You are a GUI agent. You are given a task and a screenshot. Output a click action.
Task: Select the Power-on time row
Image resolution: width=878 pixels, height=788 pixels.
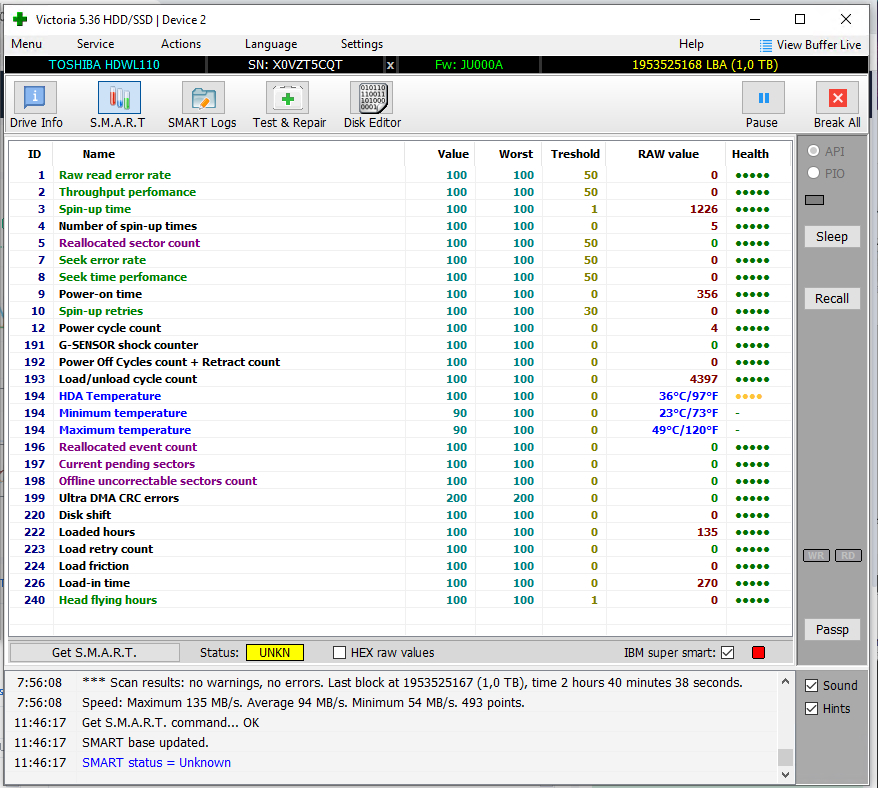[x=400, y=294]
